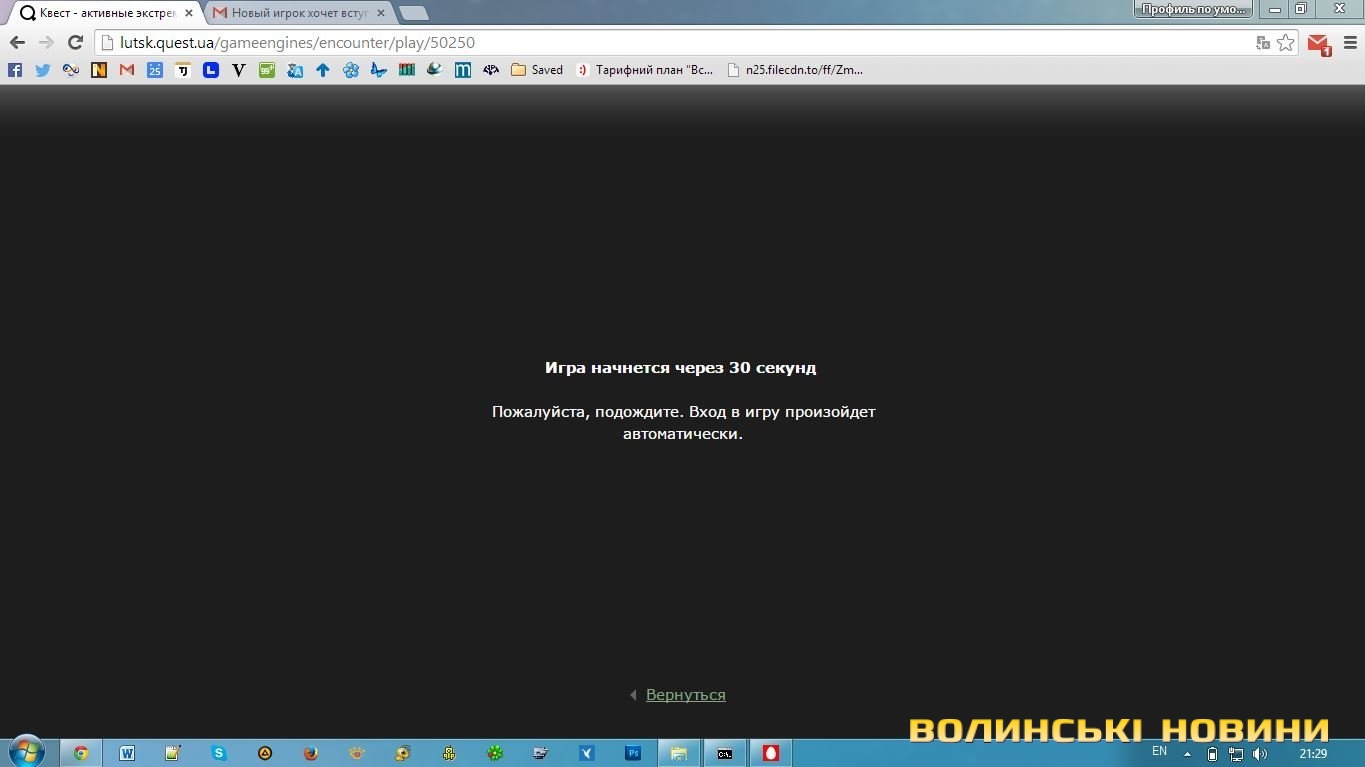Open the Тарифний план bookmark
This screenshot has width=1365, height=767.
point(645,70)
